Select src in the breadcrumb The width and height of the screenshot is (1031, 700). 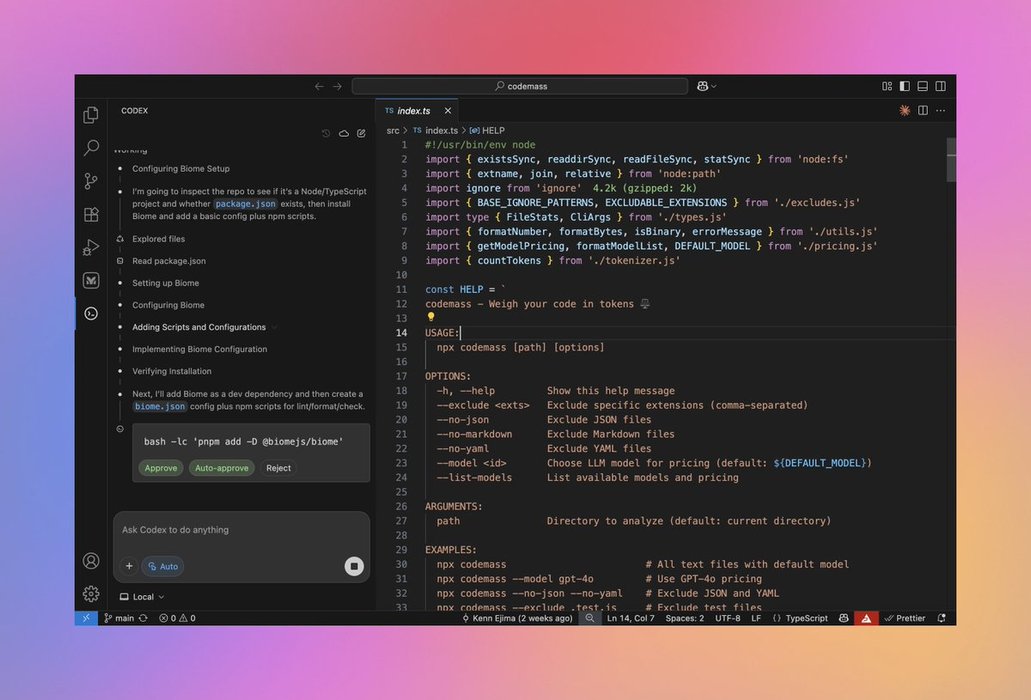[x=393, y=131]
